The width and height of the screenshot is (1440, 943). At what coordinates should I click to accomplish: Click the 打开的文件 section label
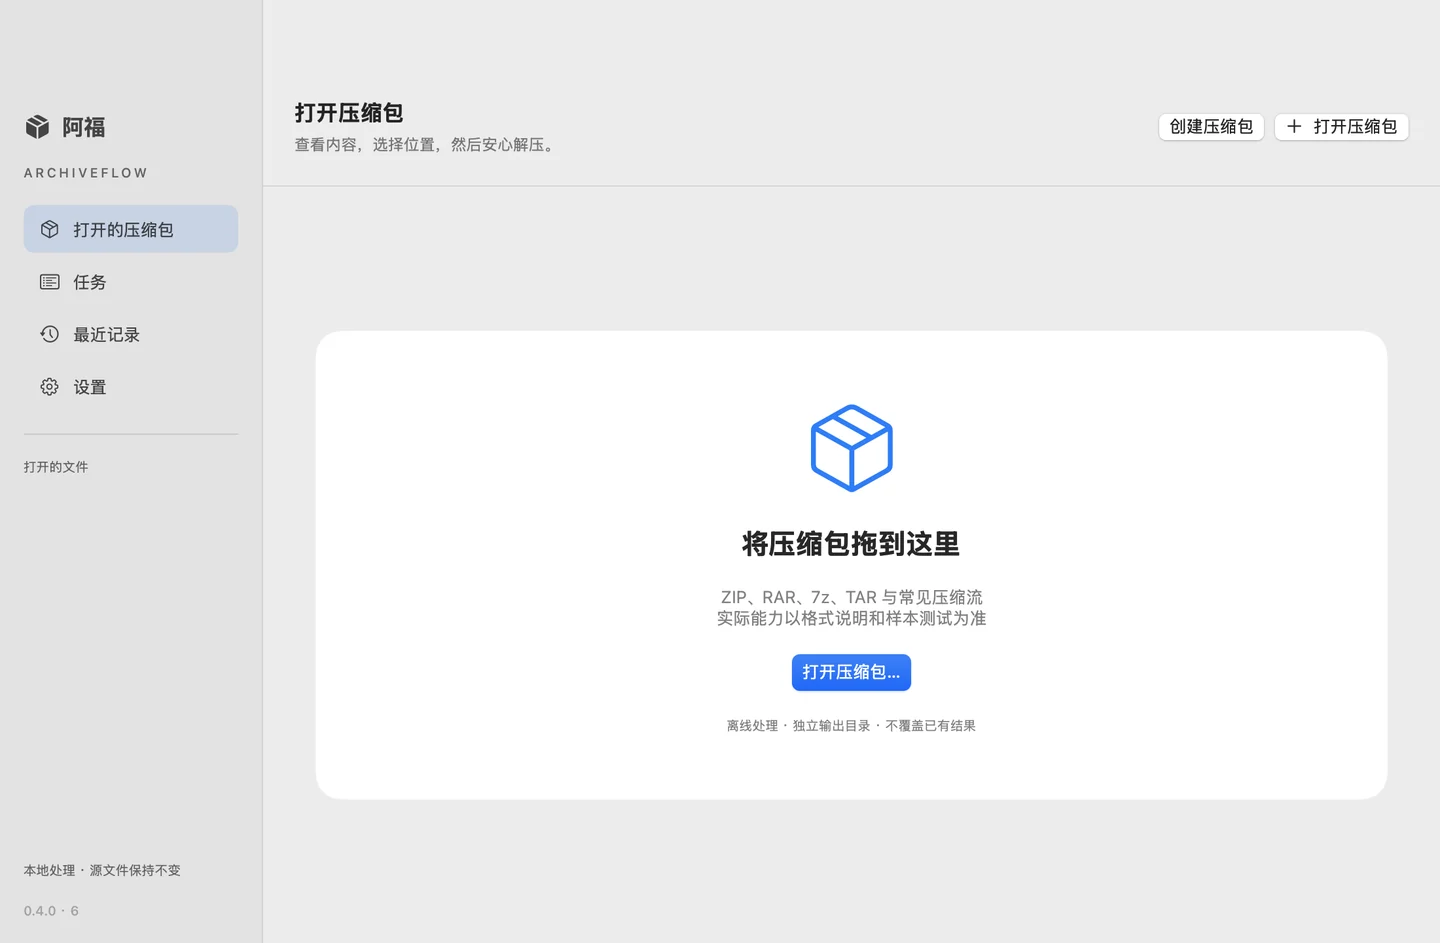56,467
